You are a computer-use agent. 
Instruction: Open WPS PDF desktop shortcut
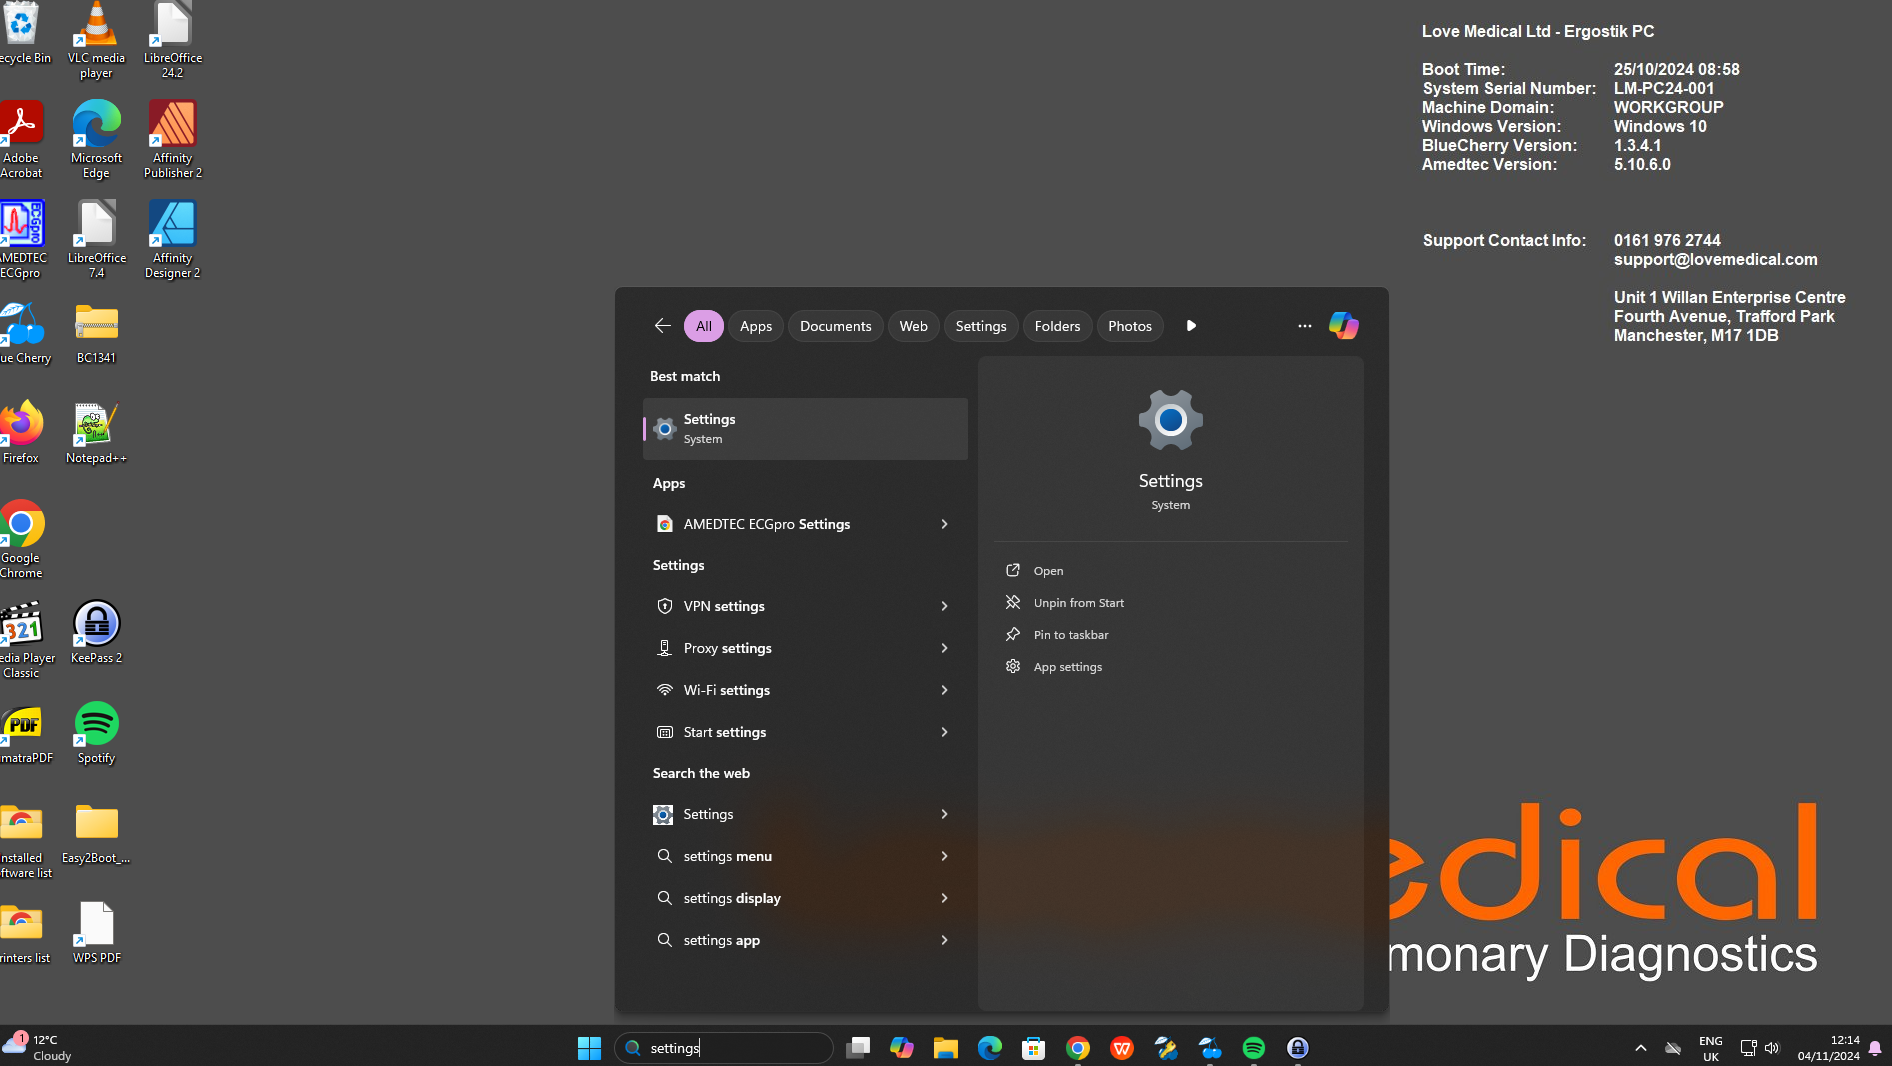[96, 932]
